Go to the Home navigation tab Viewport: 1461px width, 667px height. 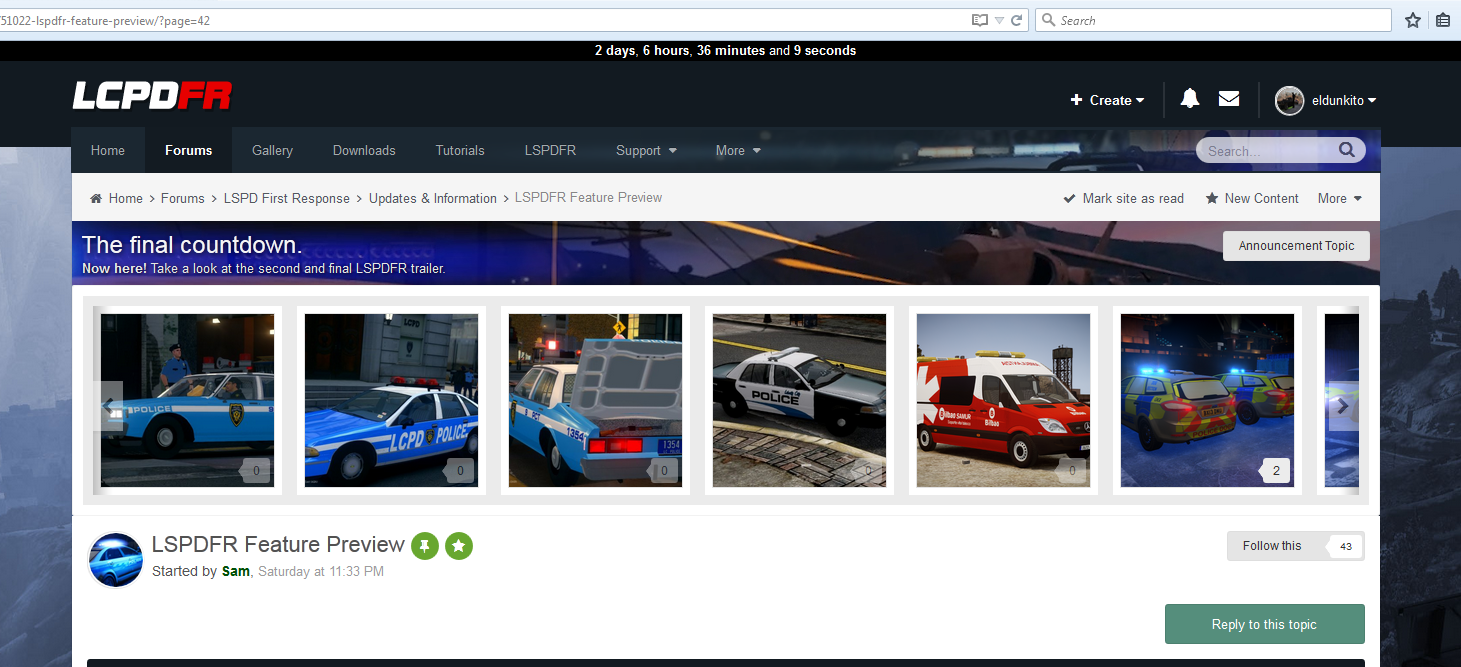click(108, 150)
